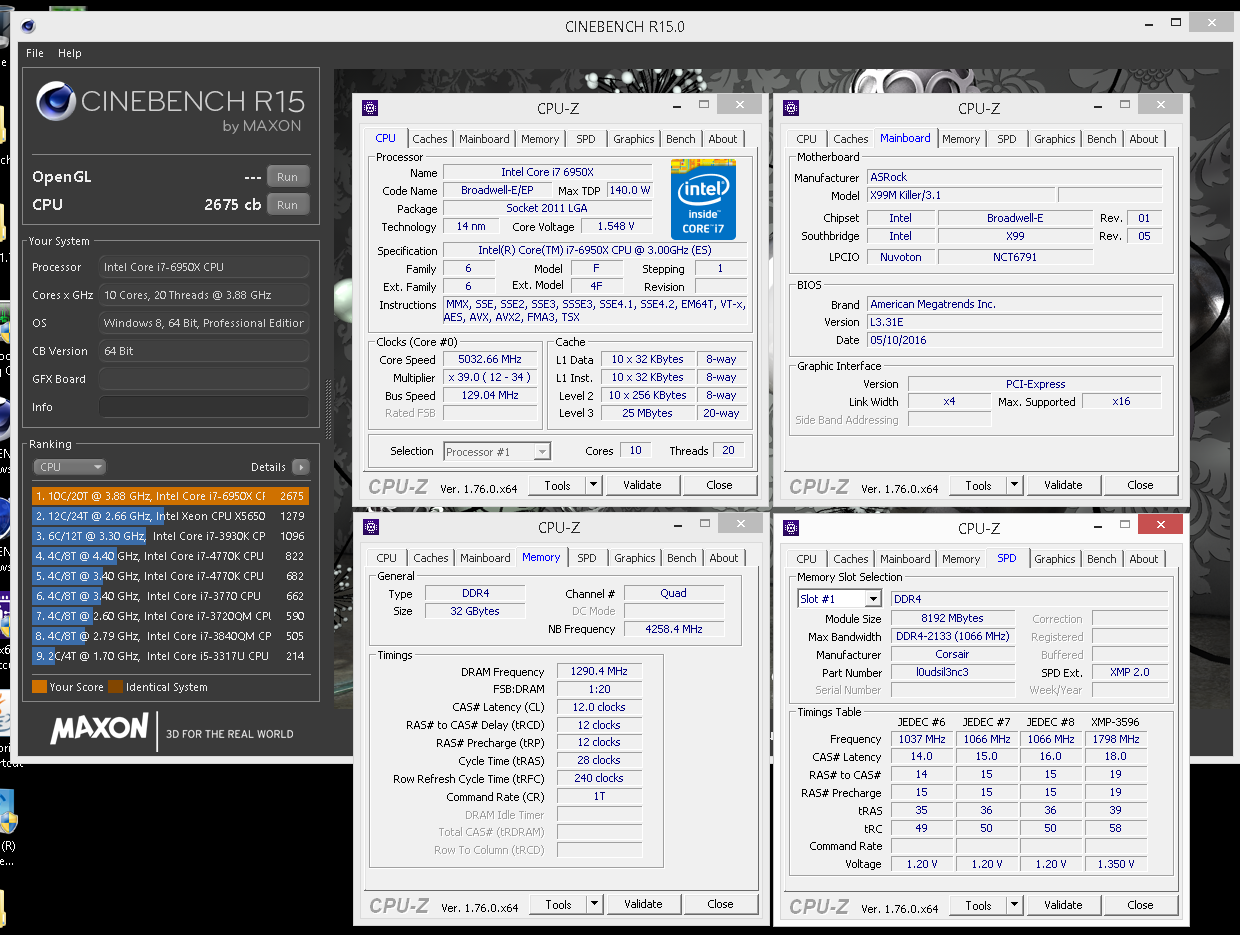This screenshot has height=935, width=1240.
Task: Click the BIOS version L3.31E
Action: 1014,322
